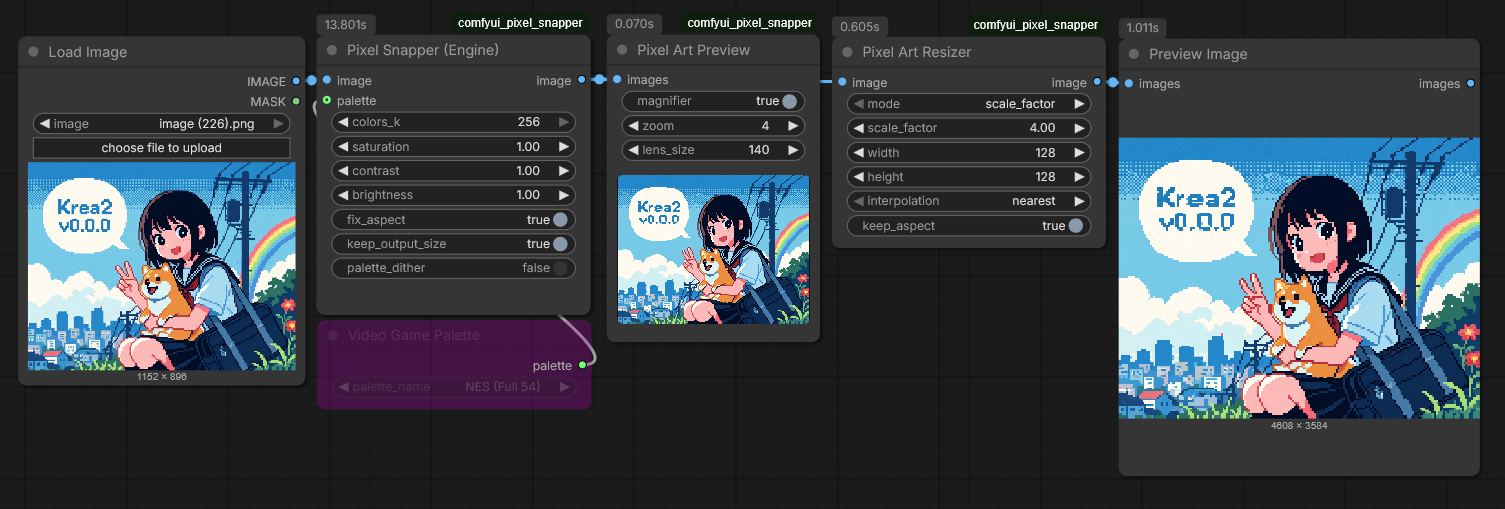Click the Pixel Art Preview thumbnail image
This screenshot has height=509, width=1505.
714,250
